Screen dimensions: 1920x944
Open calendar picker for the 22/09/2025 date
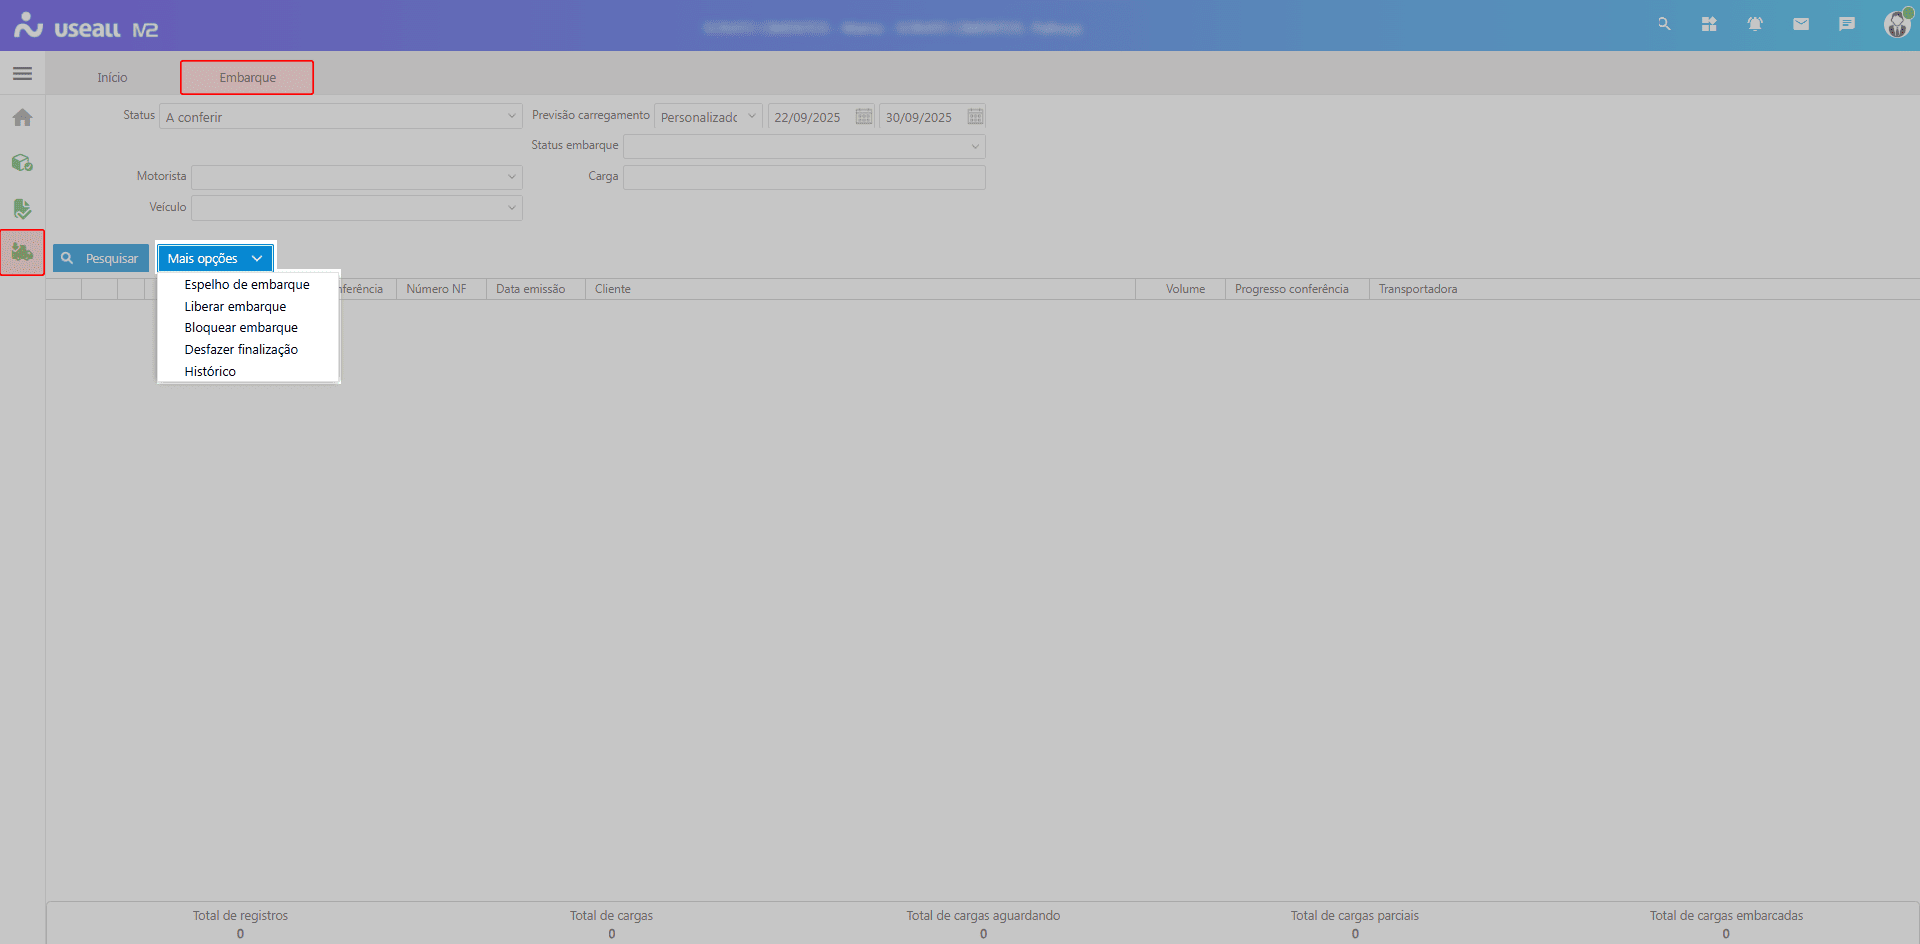(x=864, y=117)
